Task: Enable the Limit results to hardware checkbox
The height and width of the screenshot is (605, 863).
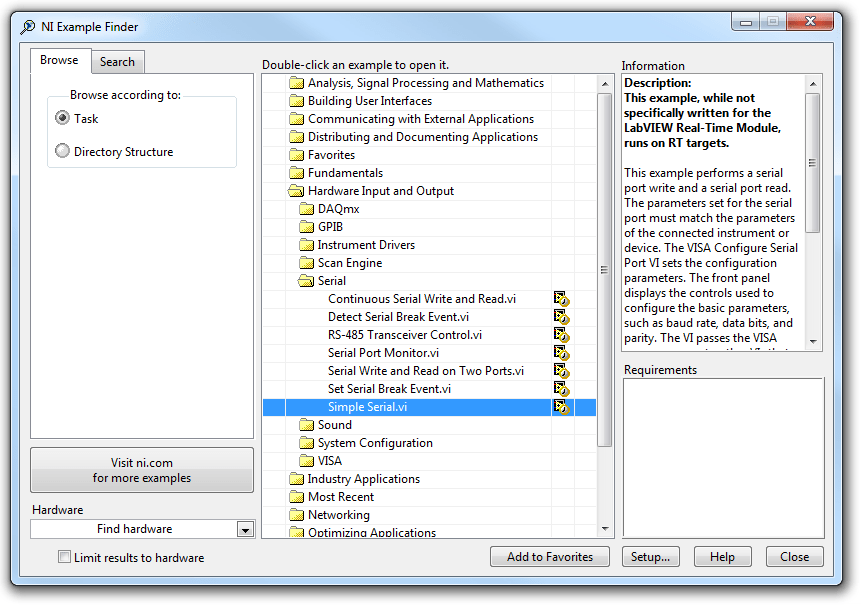Action: click(x=64, y=556)
